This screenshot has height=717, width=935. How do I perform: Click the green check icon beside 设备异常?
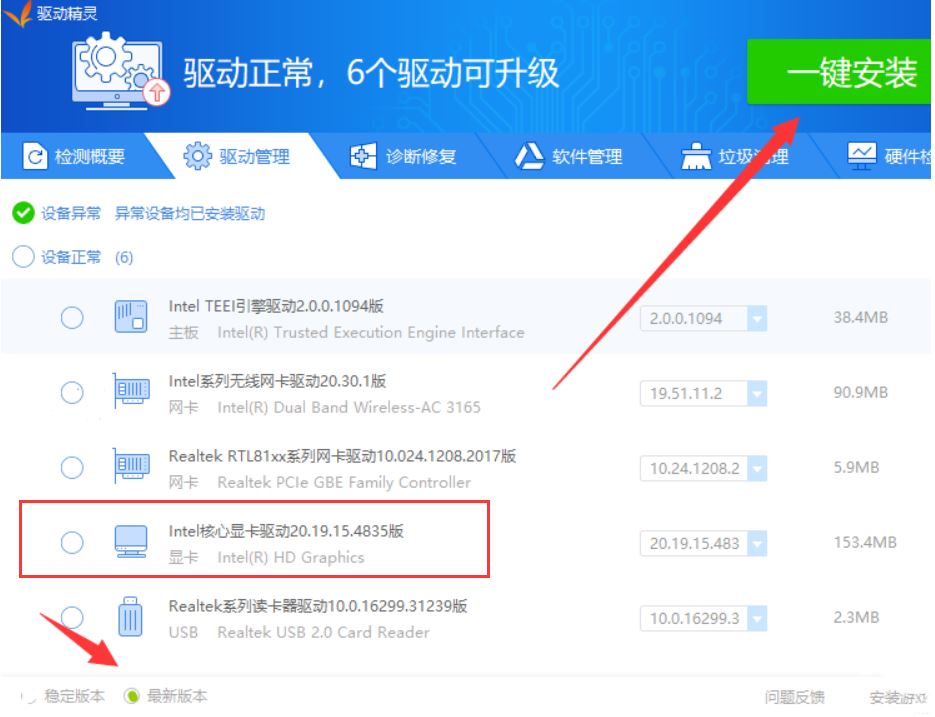(22, 213)
